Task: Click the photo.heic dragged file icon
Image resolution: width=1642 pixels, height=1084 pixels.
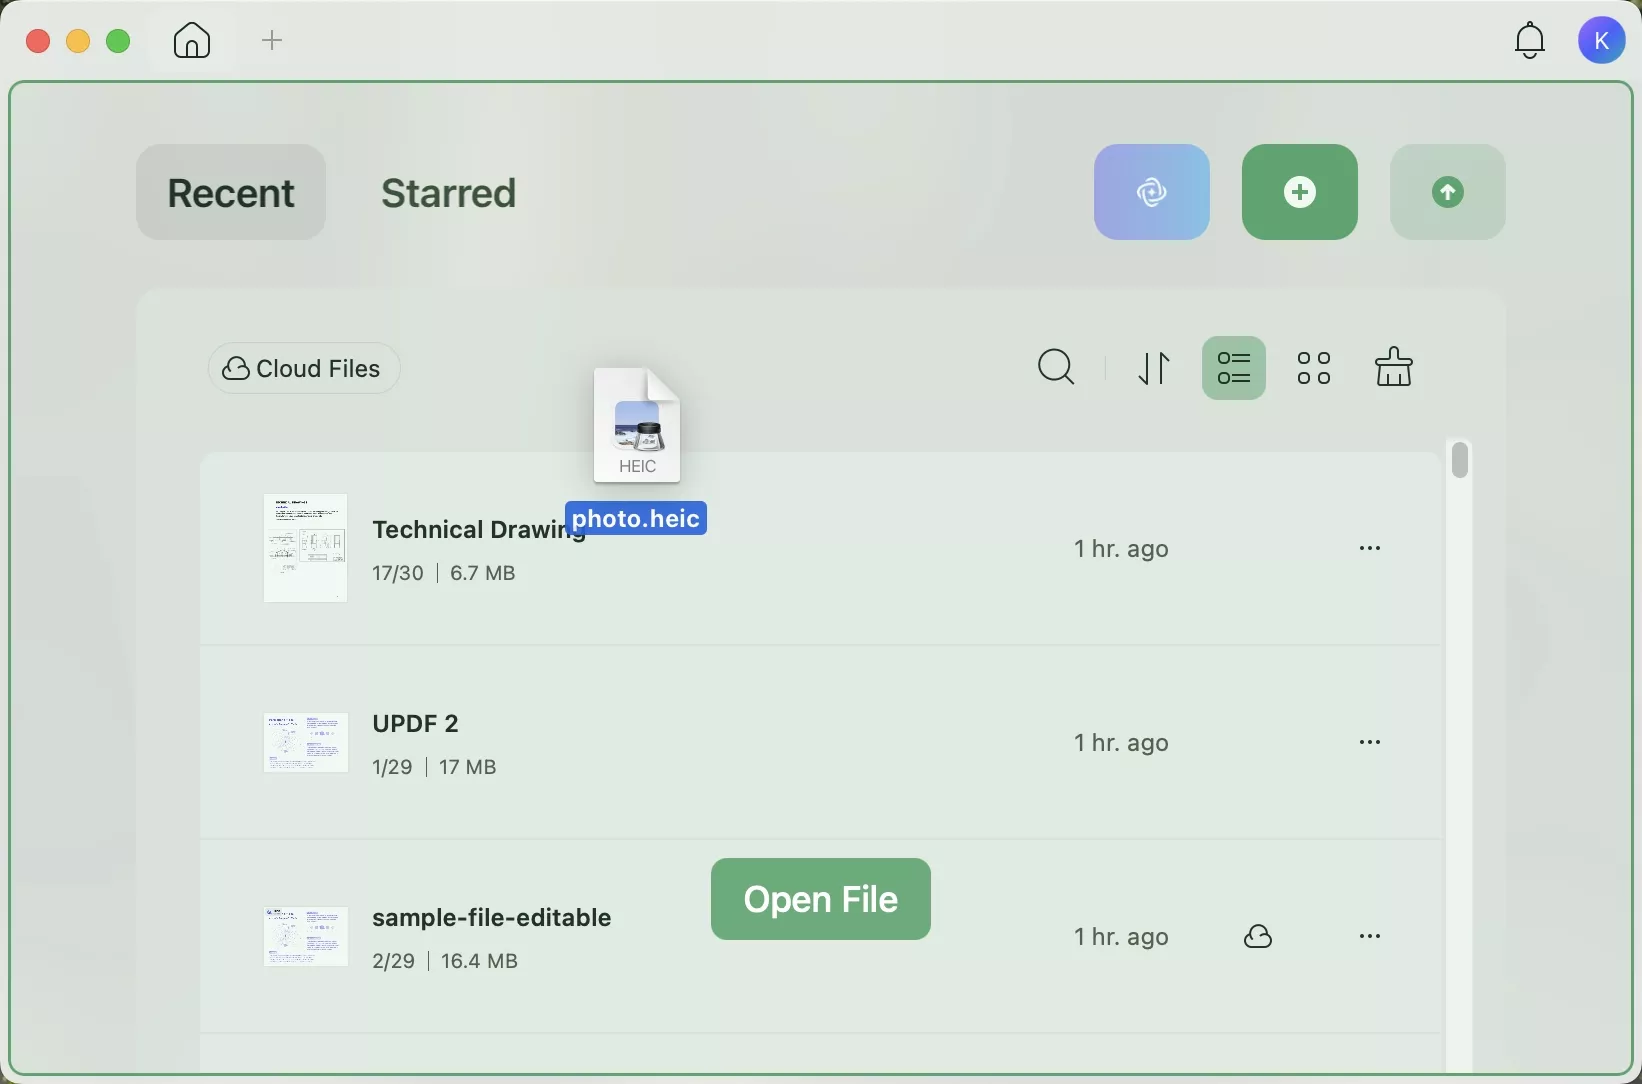Action: click(x=636, y=425)
